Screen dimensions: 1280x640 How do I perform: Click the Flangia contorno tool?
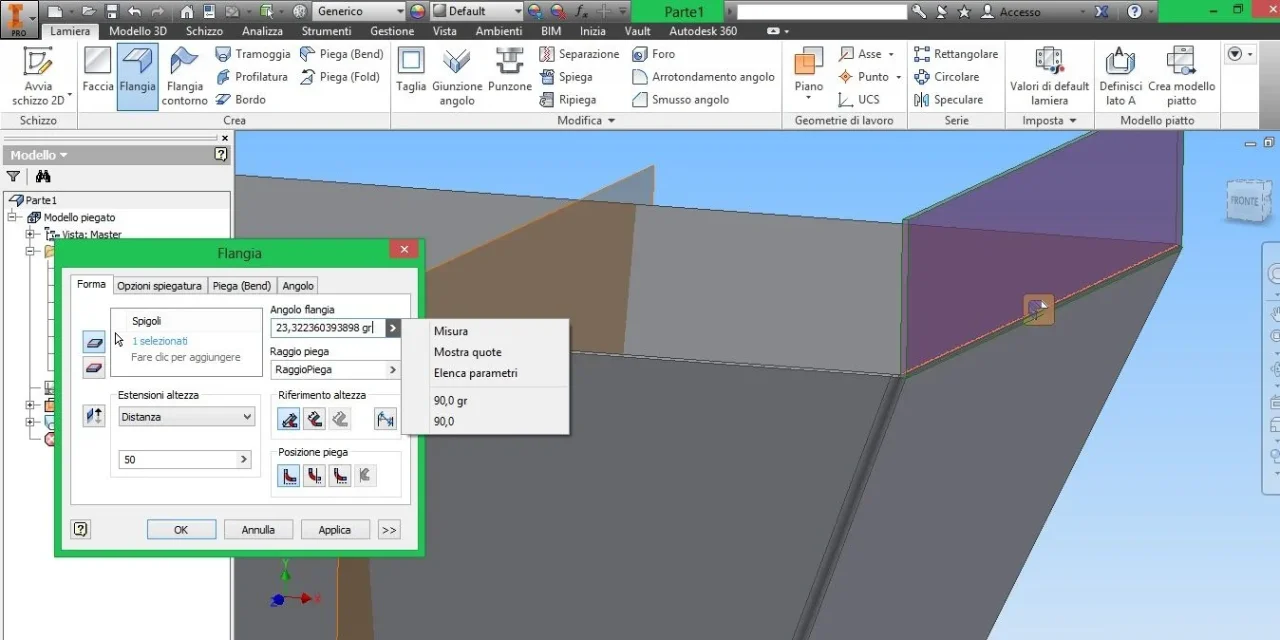click(185, 76)
